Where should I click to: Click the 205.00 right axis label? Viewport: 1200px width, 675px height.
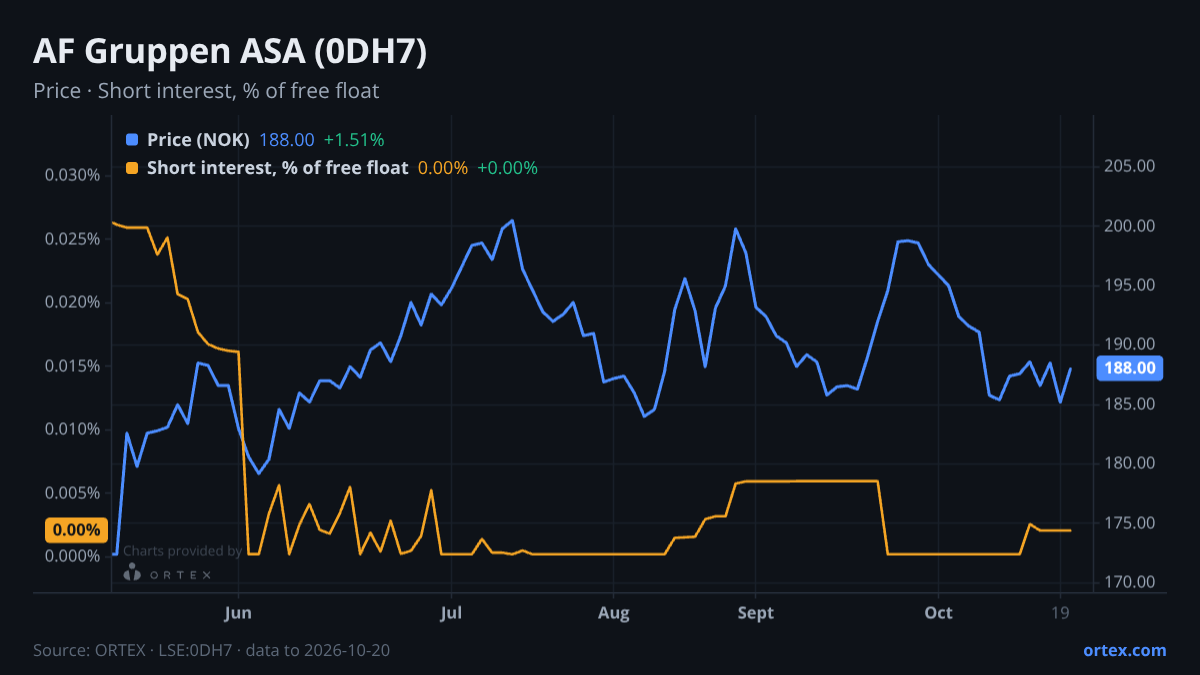point(1131,166)
